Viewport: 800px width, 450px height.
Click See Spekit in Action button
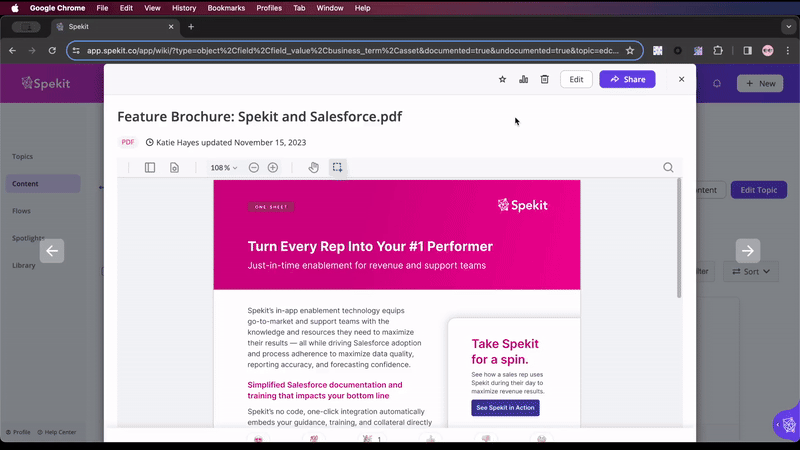click(x=505, y=408)
